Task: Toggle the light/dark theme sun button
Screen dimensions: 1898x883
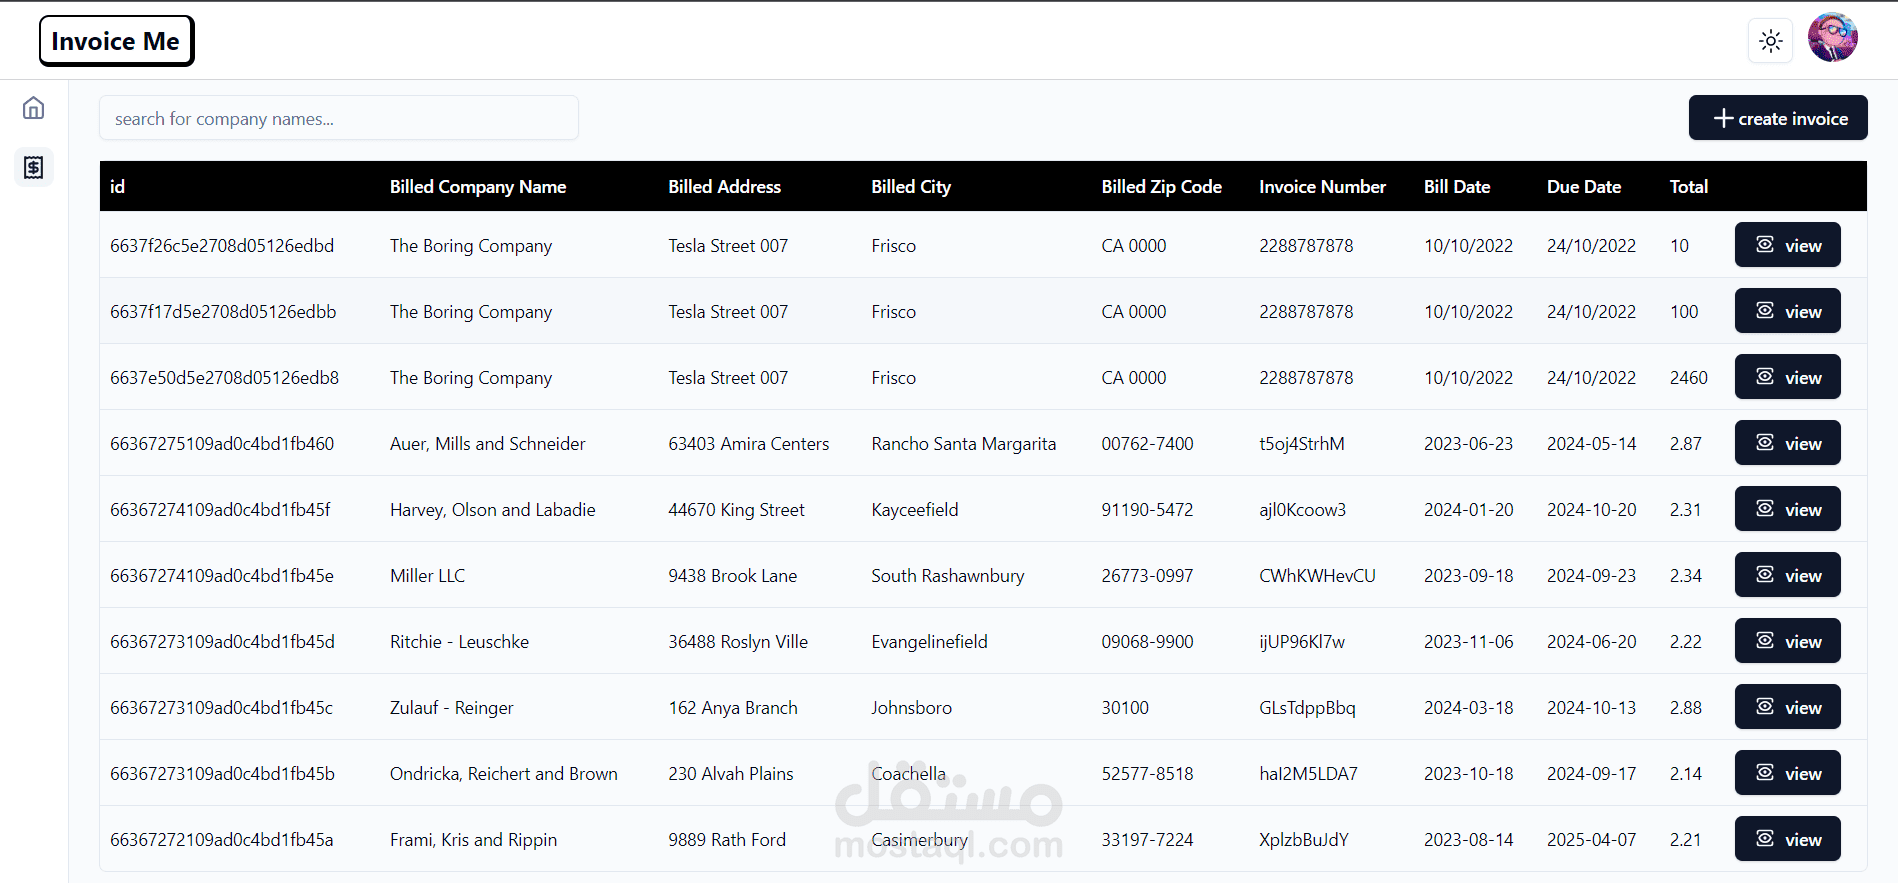Action: (1771, 41)
